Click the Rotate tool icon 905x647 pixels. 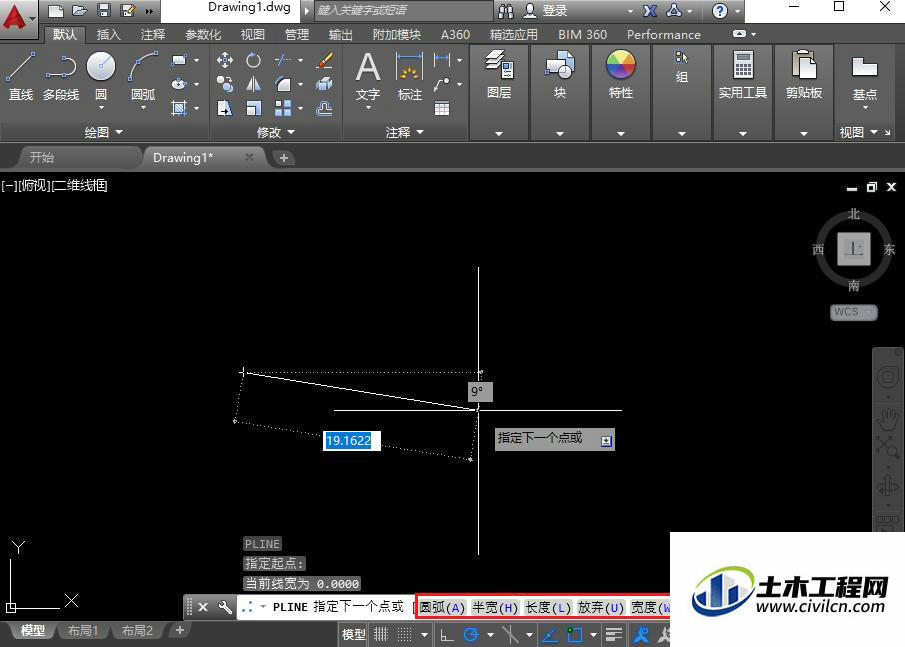coord(253,60)
